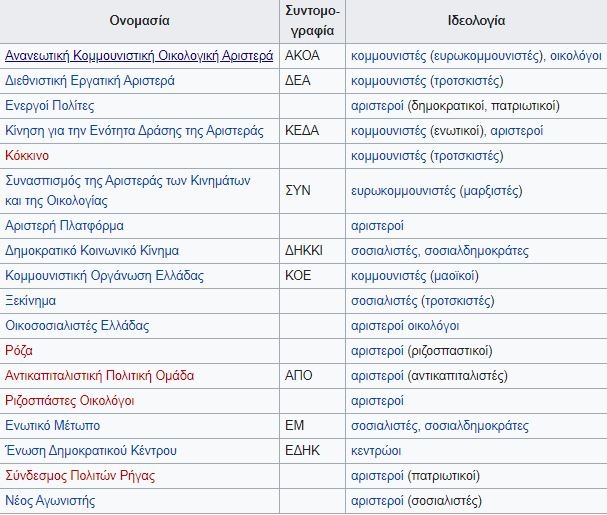Open the Νέος Αγωνιστής link
The width and height of the screenshot is (607, 515).
(x=50, y=500)
